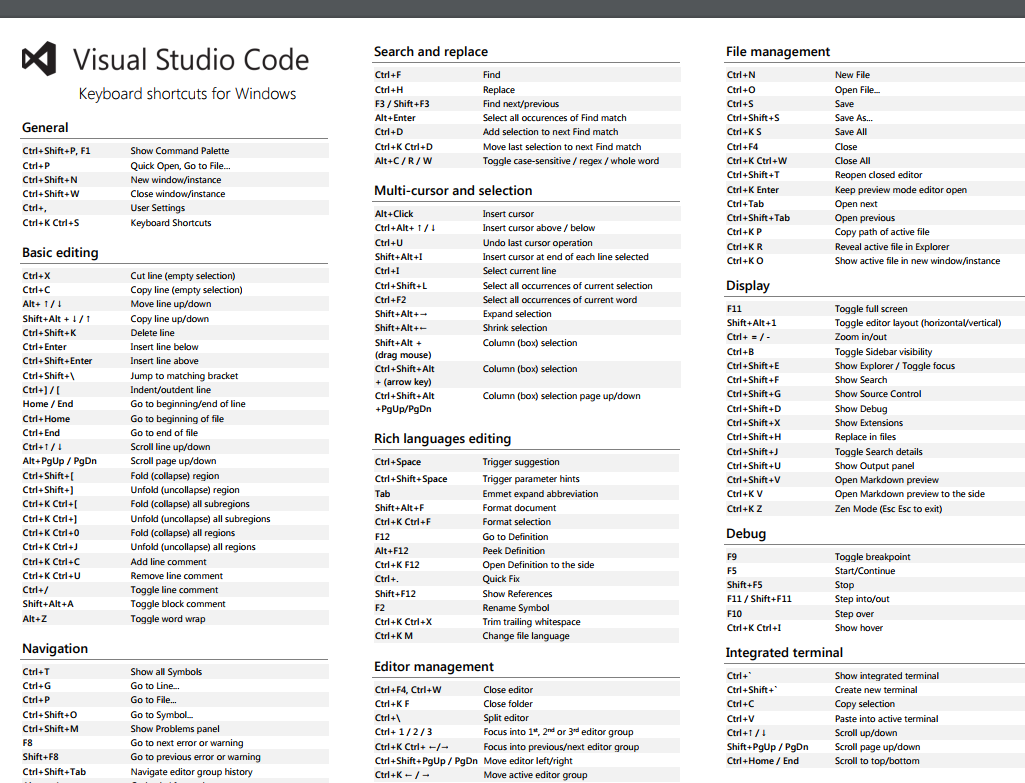Select the 'Keyboard shortcuts for Windows' subtitle

coord(187,94)
